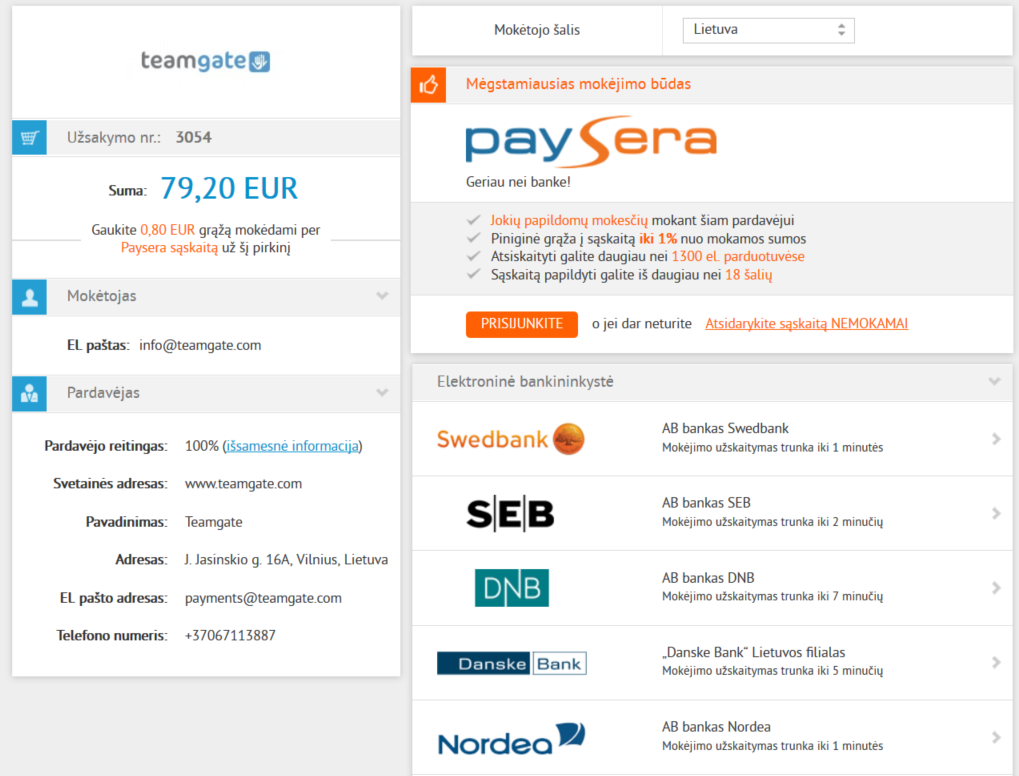Click the orange thumbs-up favorite icon

428,84
